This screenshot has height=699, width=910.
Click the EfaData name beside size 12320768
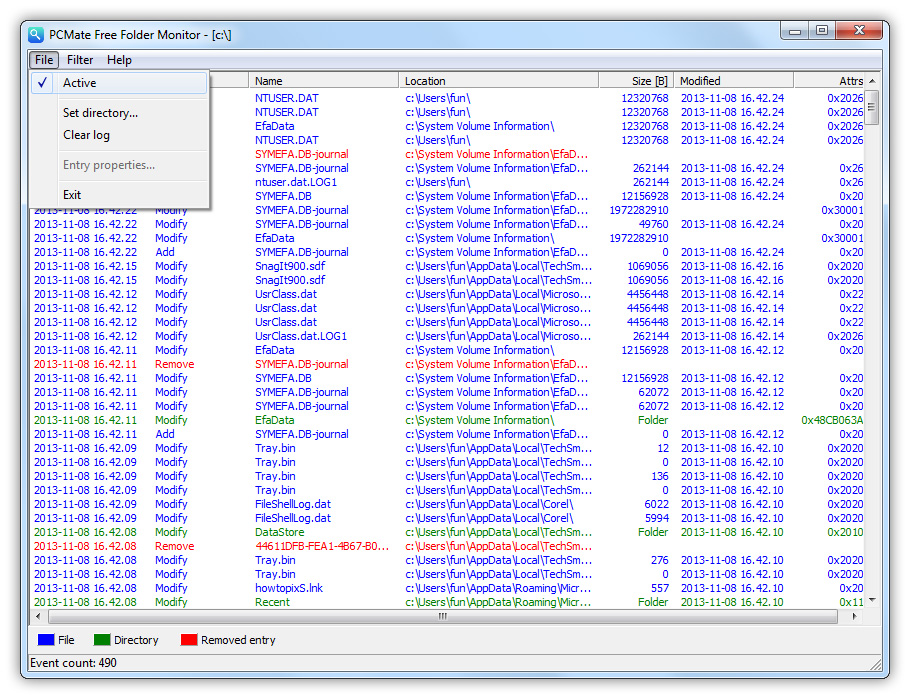(x=275, y=127)
